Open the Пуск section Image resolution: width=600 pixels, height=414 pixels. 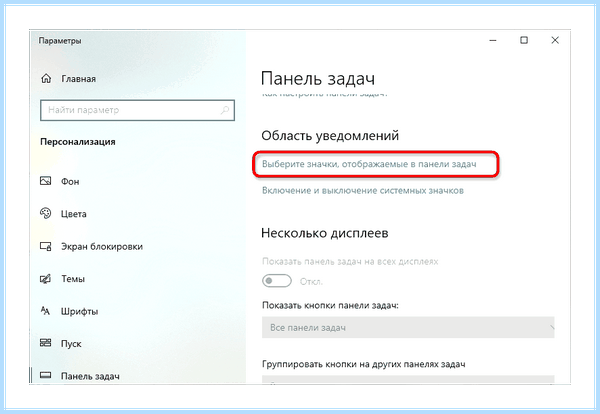click(71, 344)
